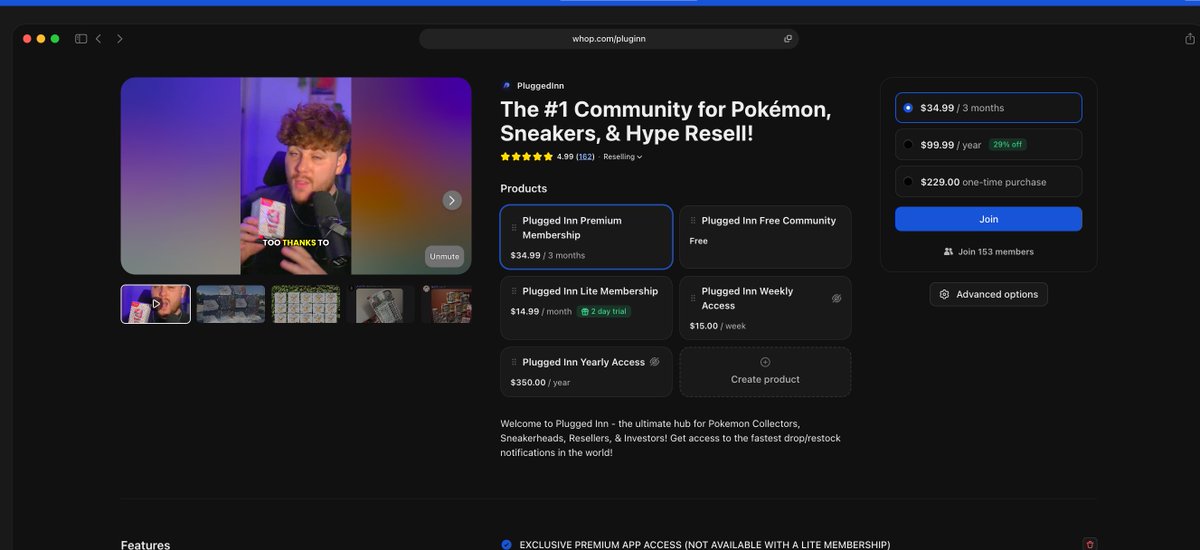The image size is (1200, 550).
Task: Click the blue checkmark beside EXCLUSIVE PREMIUM APP ACCESS
Action: click(x=506, y=544)
